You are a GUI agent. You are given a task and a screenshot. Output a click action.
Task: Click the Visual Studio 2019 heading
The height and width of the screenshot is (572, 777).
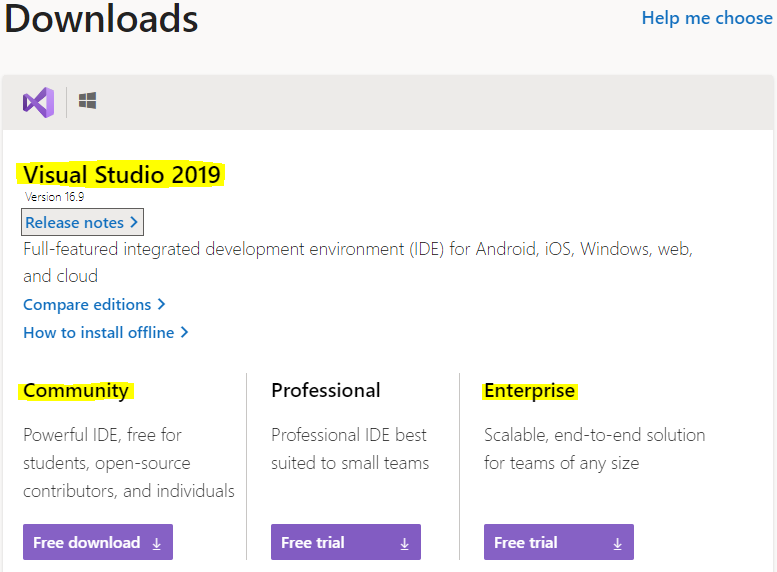click(x=122, y=174)
